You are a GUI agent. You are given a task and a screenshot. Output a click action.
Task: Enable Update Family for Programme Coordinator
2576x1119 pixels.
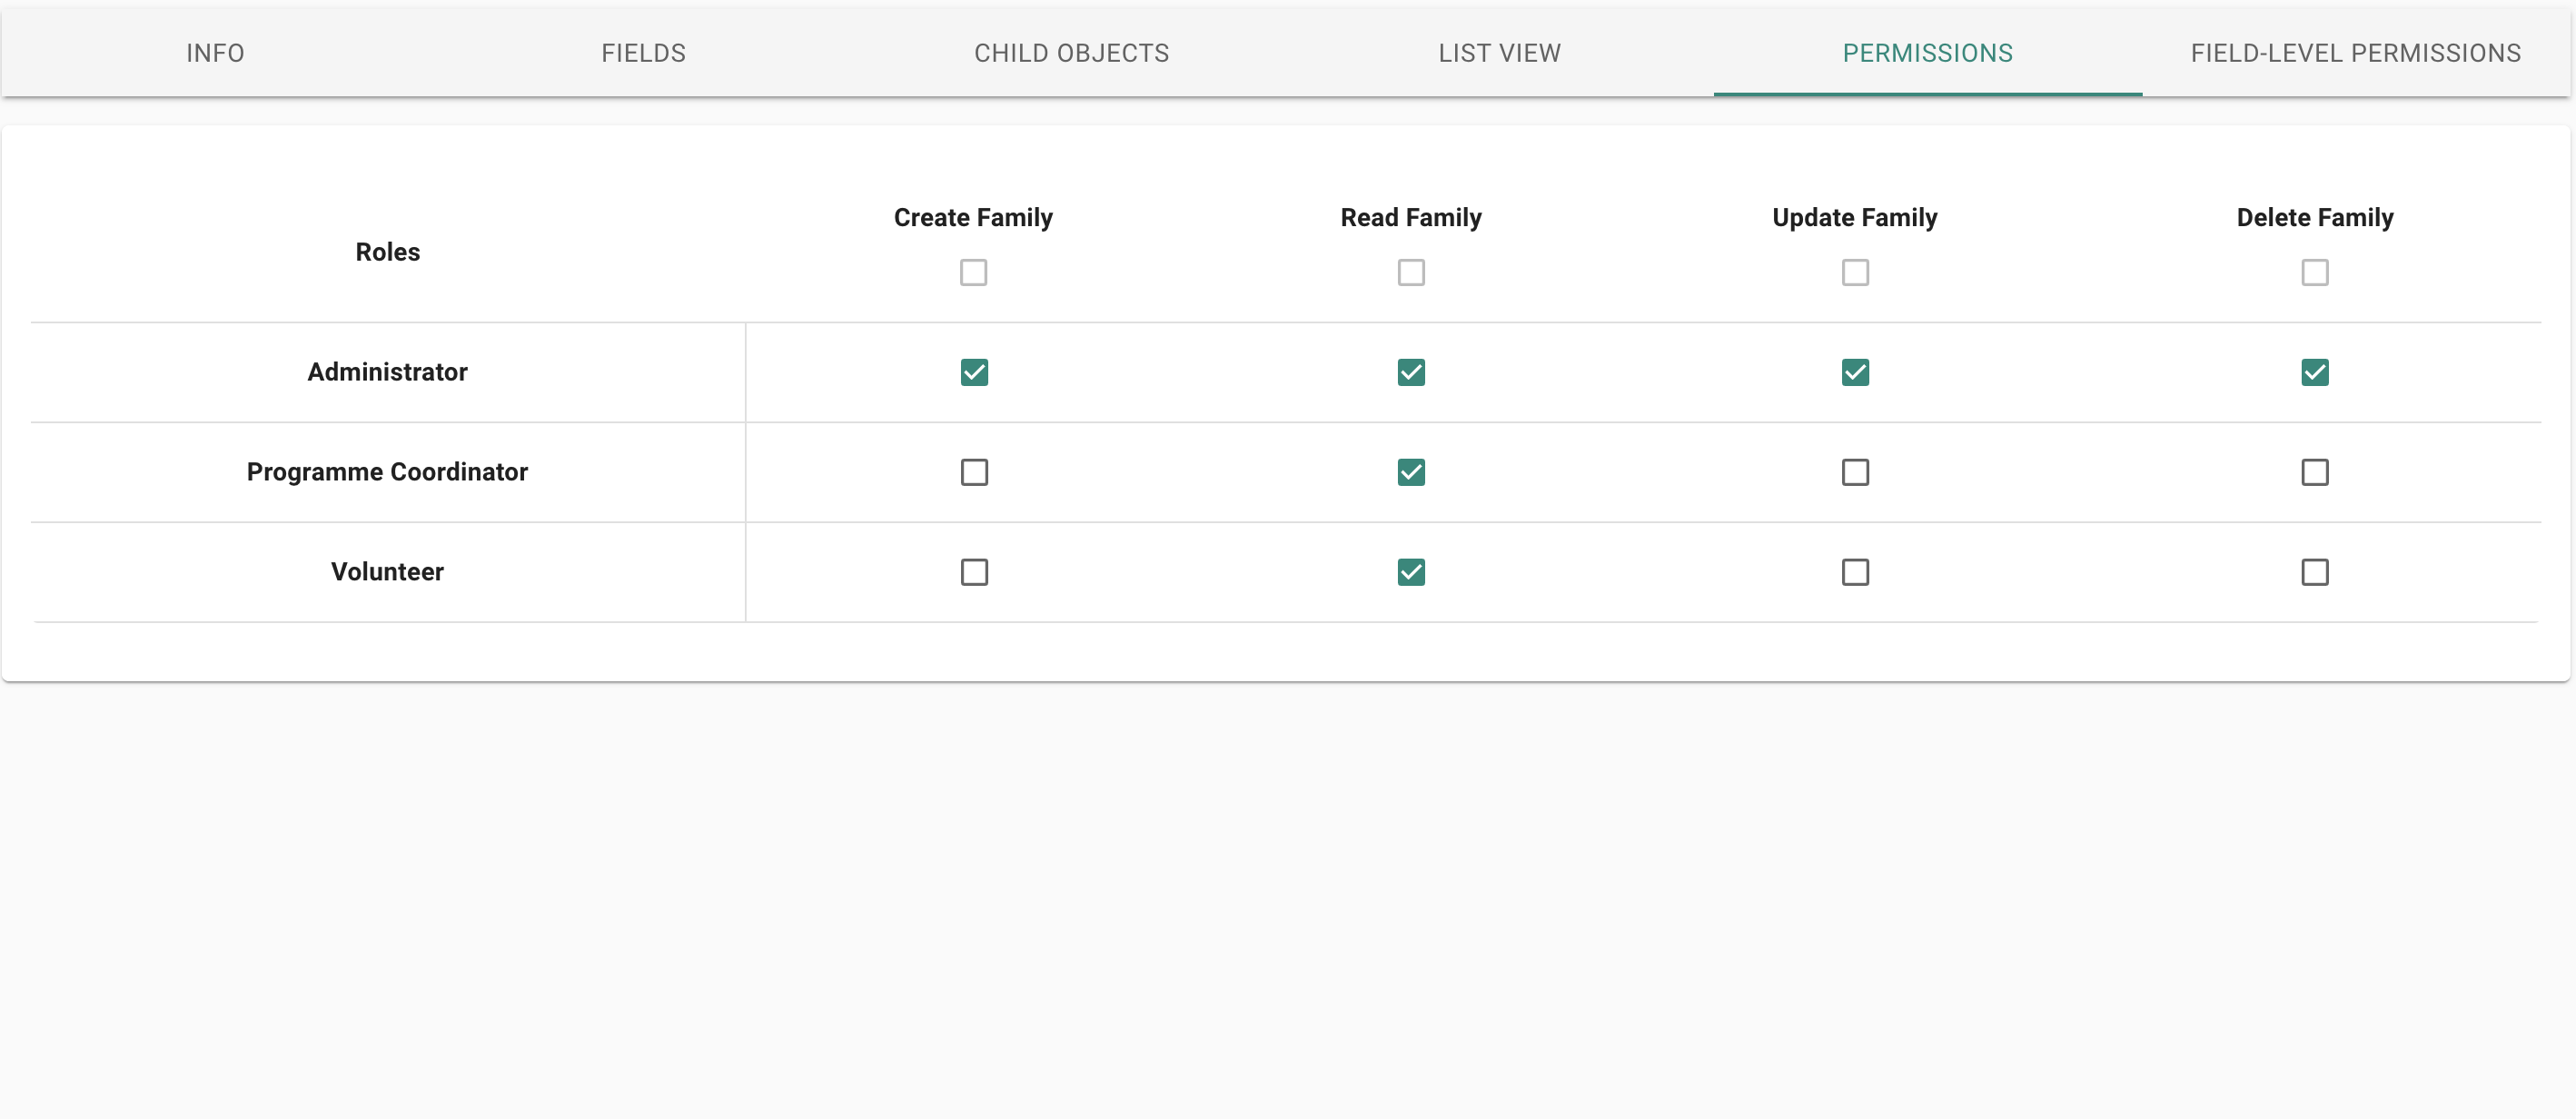coord(1855,472)
